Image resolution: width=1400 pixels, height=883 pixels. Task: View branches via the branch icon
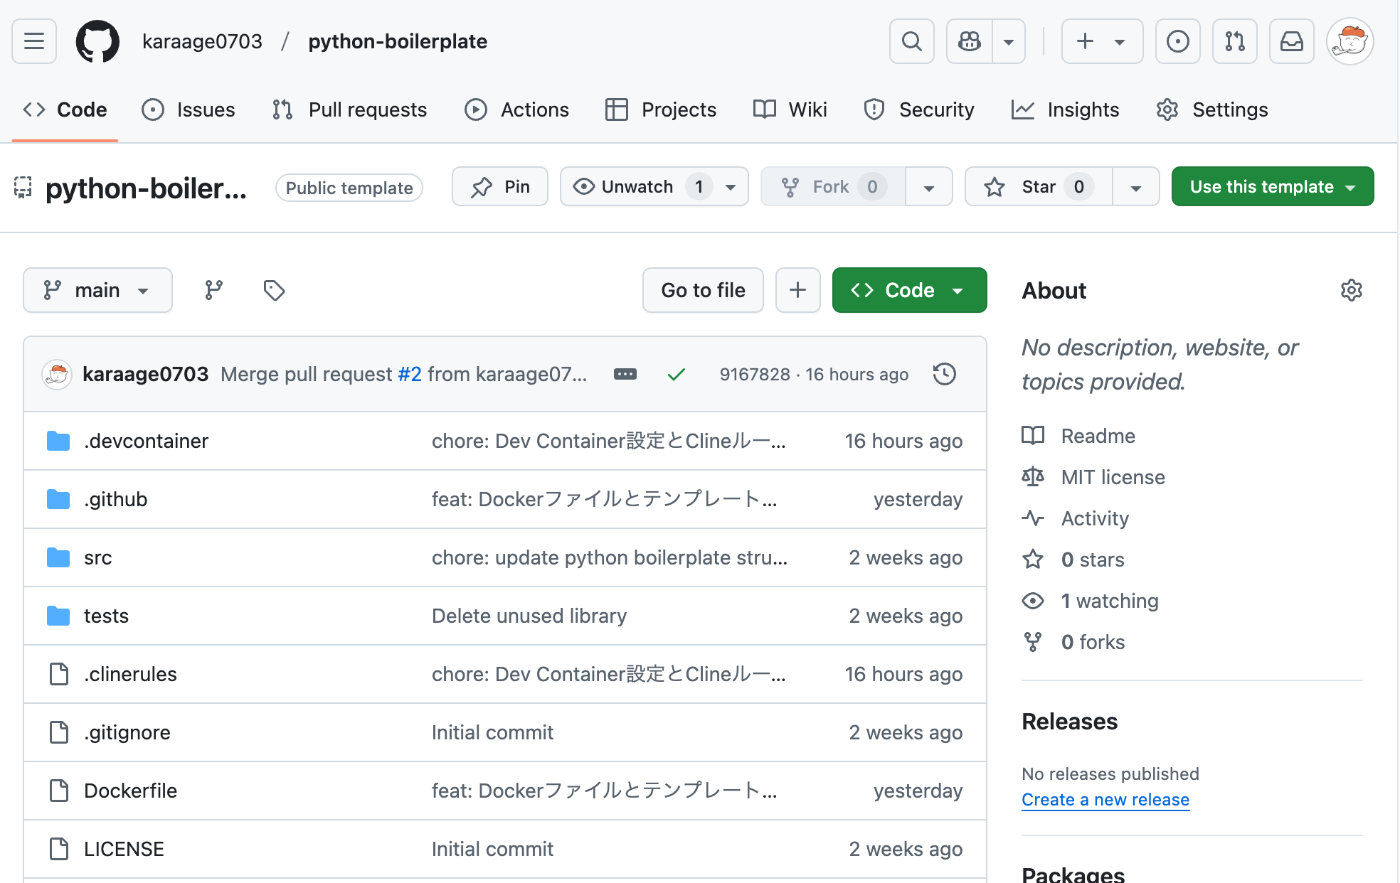click(x=214, y=290)
